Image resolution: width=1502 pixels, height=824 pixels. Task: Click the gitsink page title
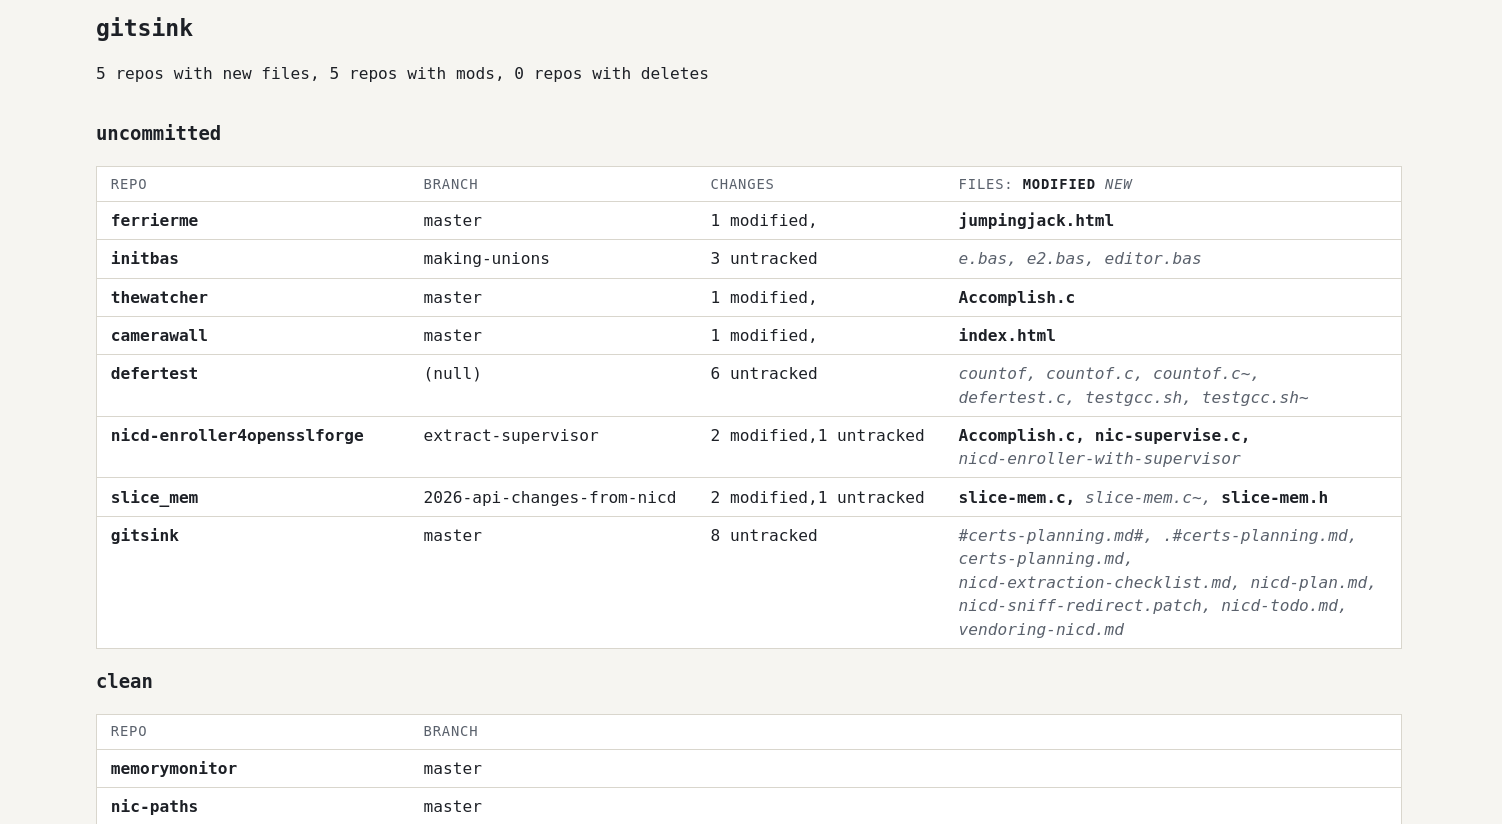pyautogui.click(x=144, y=28)
